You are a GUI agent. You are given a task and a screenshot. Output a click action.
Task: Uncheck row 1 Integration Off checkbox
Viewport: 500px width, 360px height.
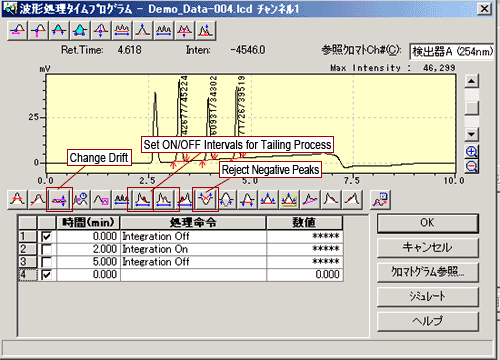tap(46, 237)
